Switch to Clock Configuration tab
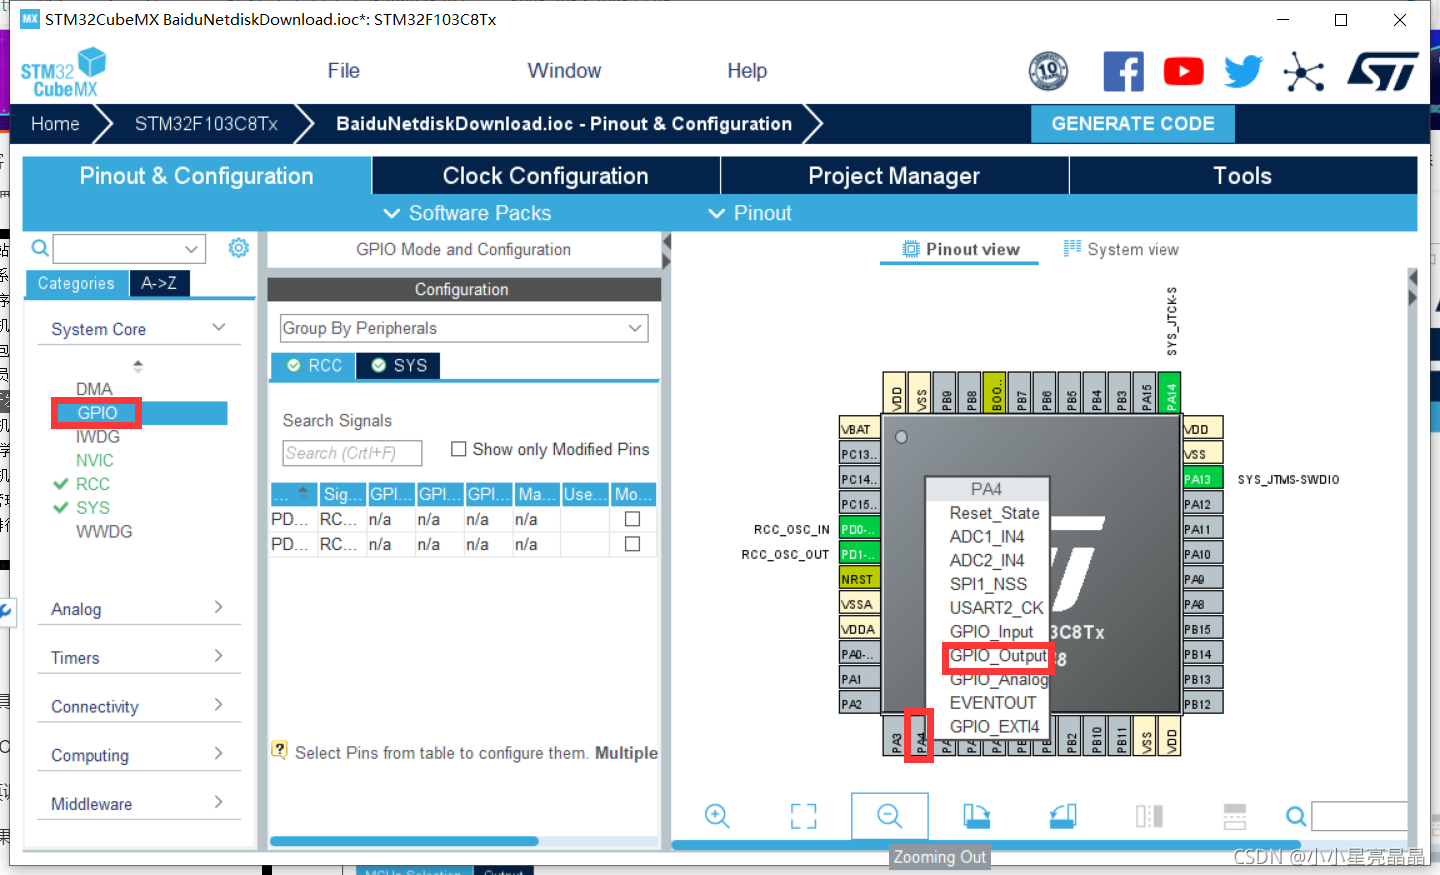Image resolution: width=1440 pixels, height=875 pixels. (x=546, y=176)
